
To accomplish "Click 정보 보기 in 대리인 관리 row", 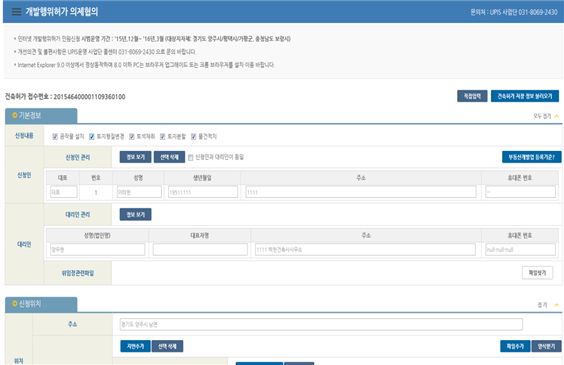I will pyautogui.click(x=136, y=214).
